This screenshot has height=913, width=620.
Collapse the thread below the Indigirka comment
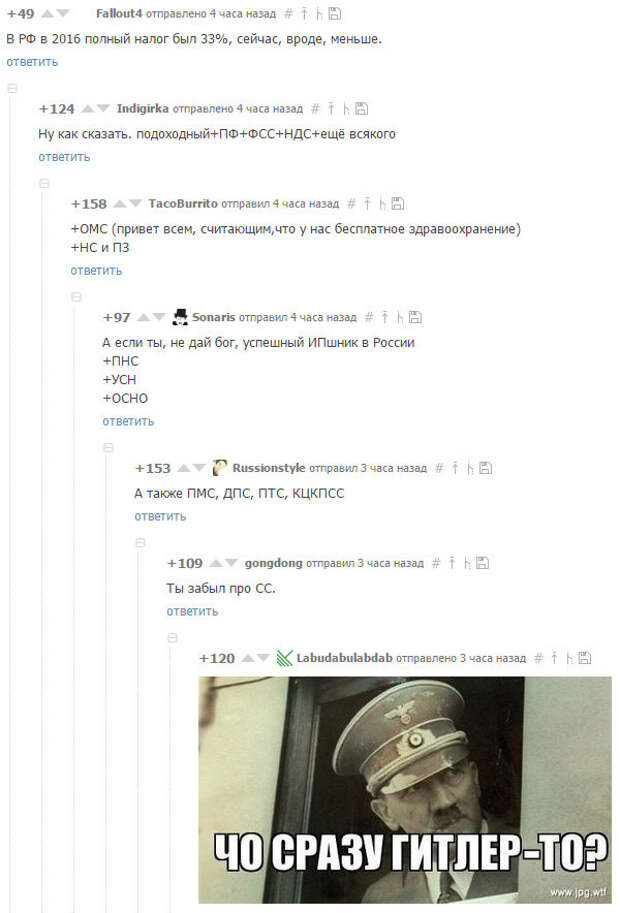coord(44,183)
